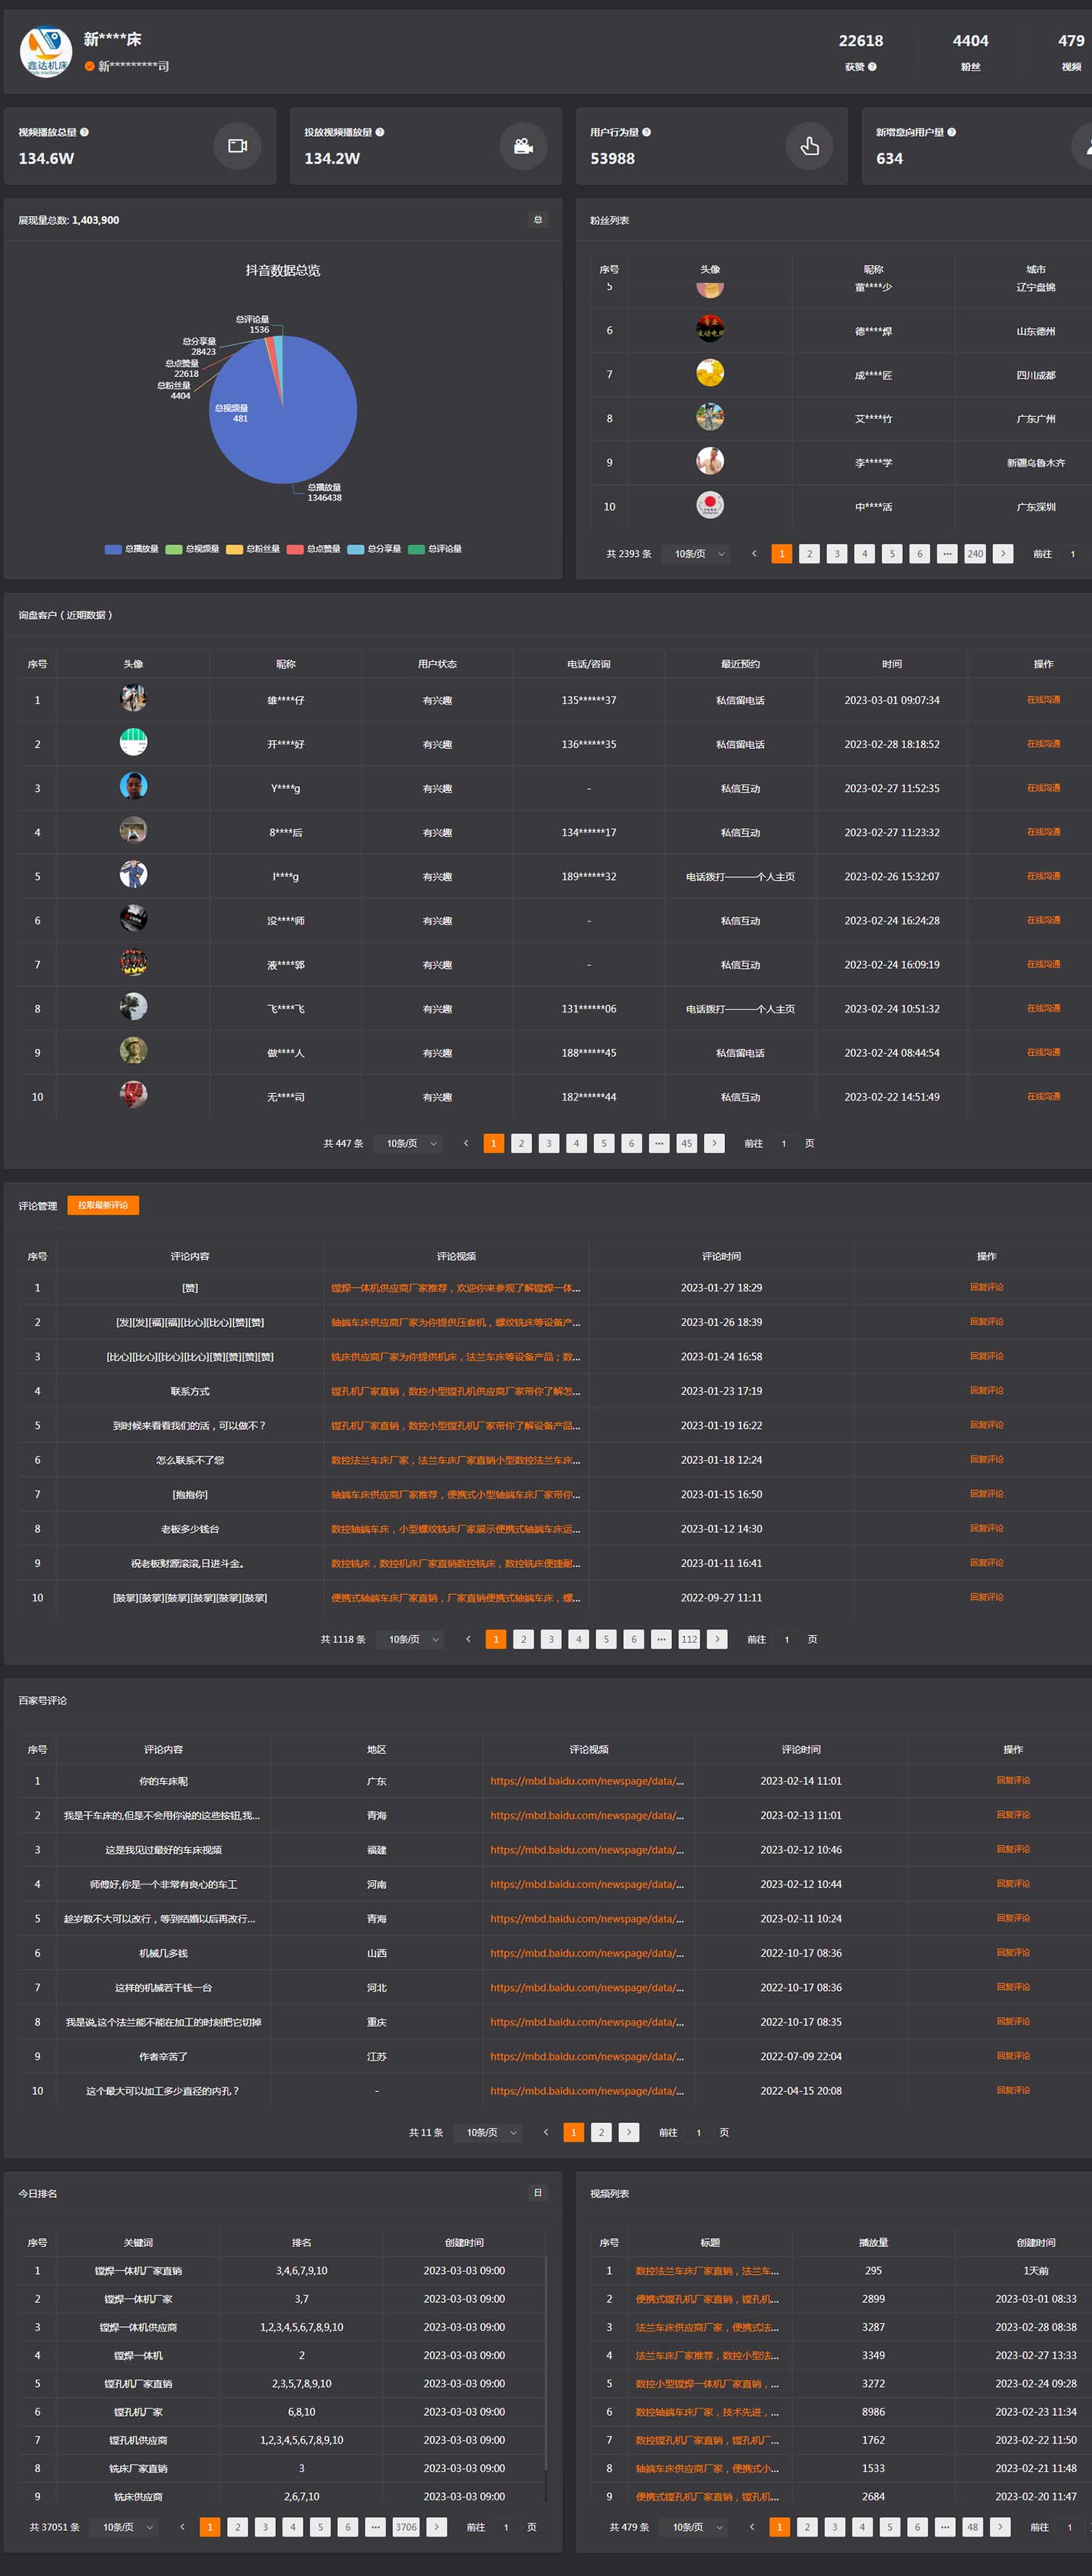This screenshot has width=1092, height=2576.
Task: Open page-size dropdown under 百家号评论 table
Action: click(491, 2133)
